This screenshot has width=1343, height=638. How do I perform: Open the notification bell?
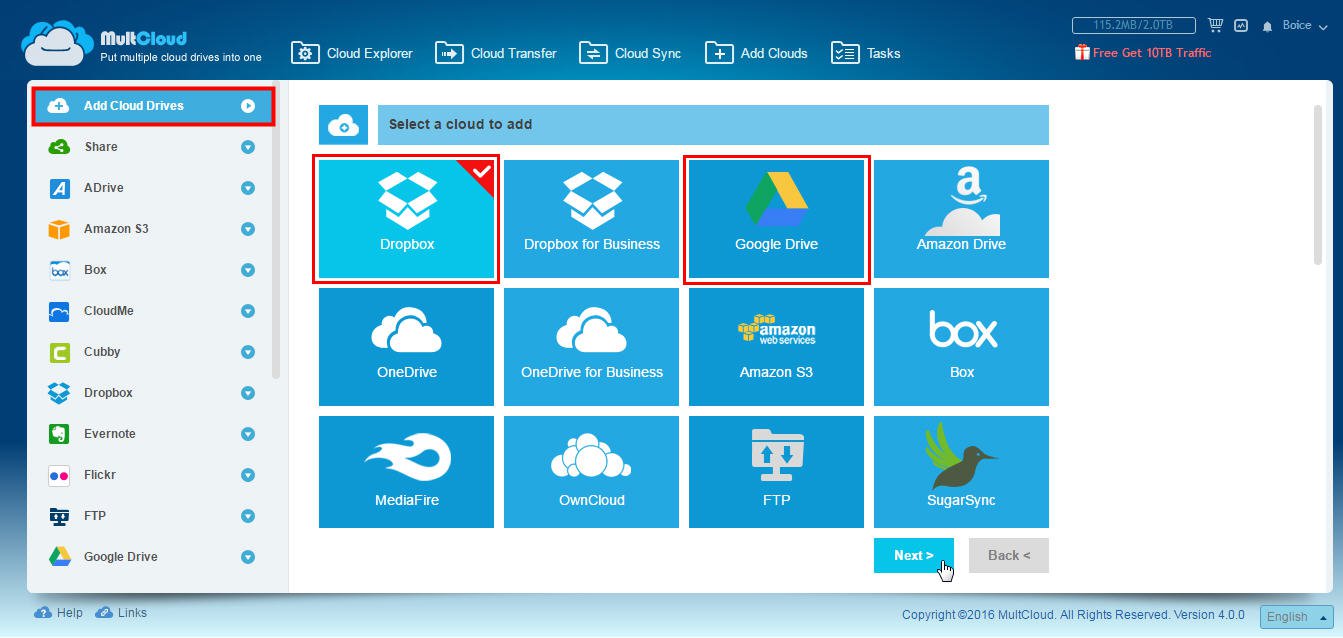(x=1268, y=26)
